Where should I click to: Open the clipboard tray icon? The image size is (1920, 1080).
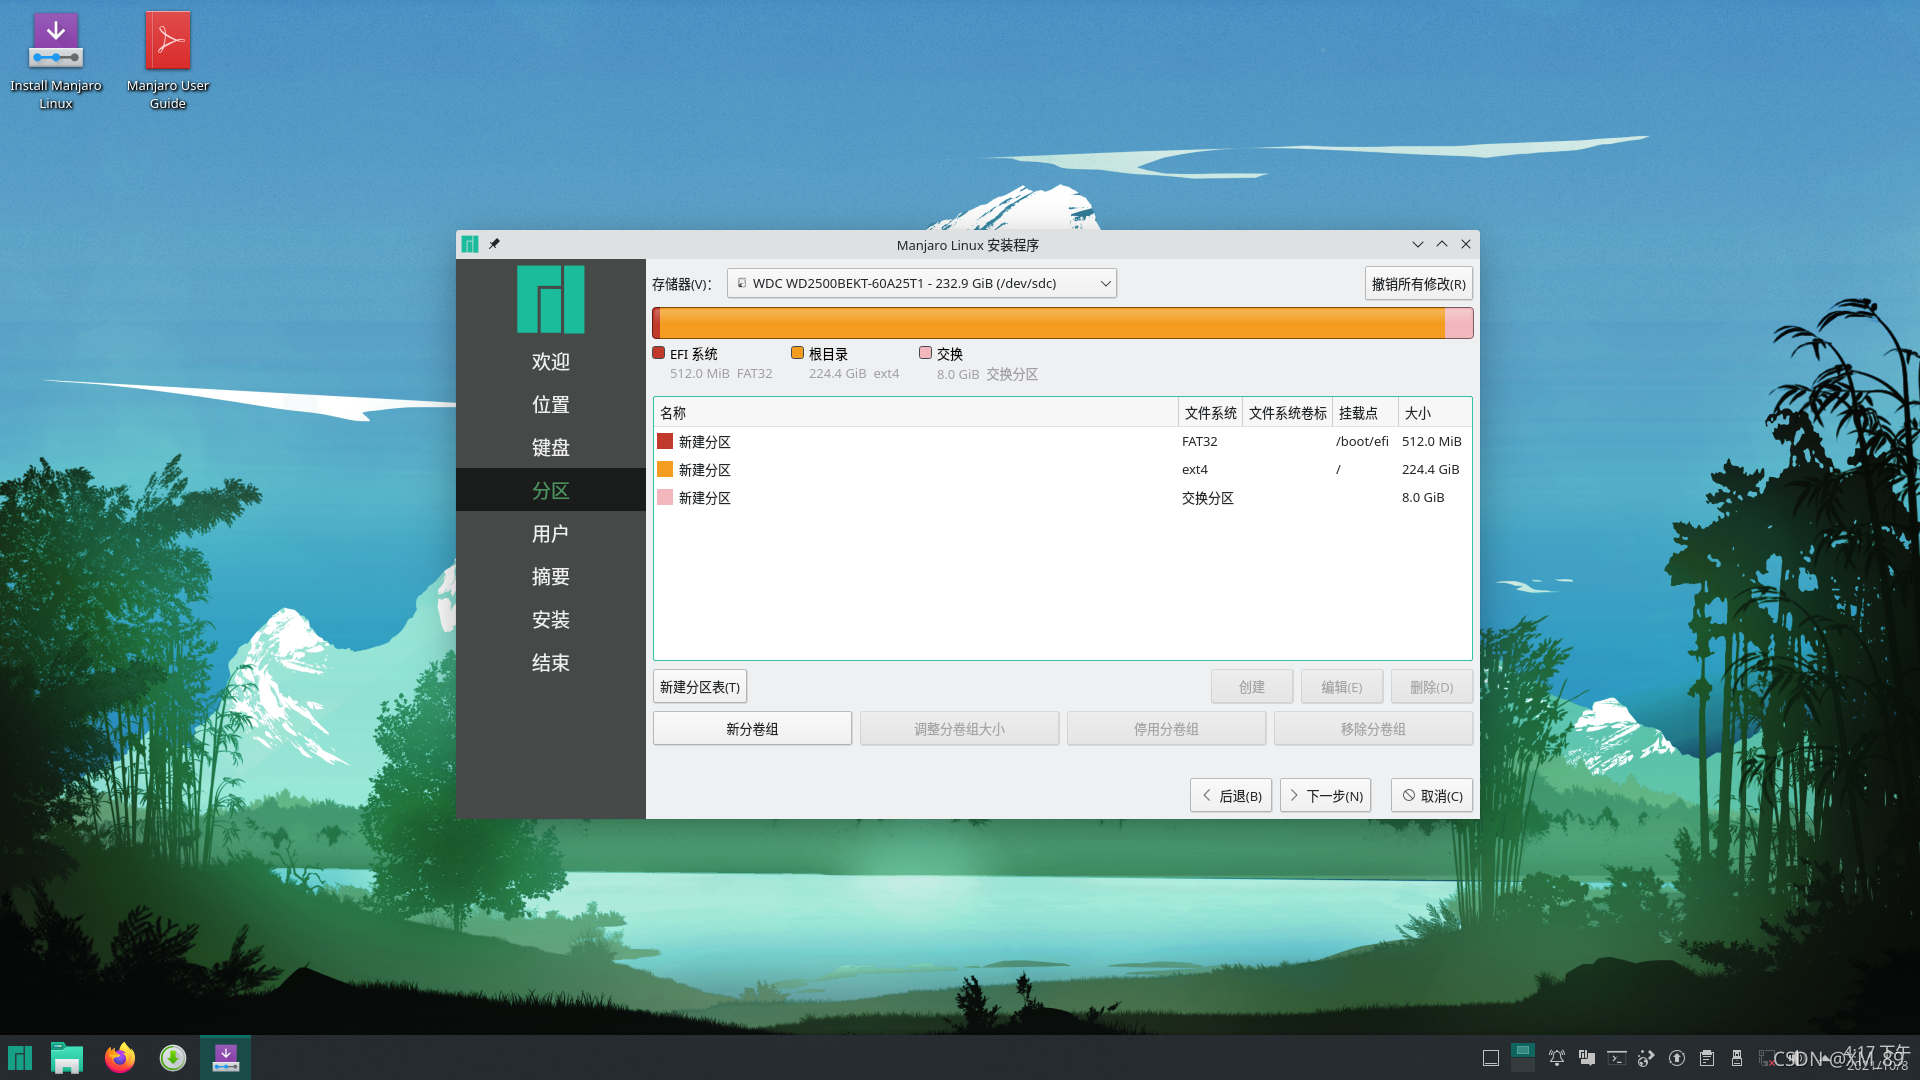pyautogui.click(x=1707, y=1058)
